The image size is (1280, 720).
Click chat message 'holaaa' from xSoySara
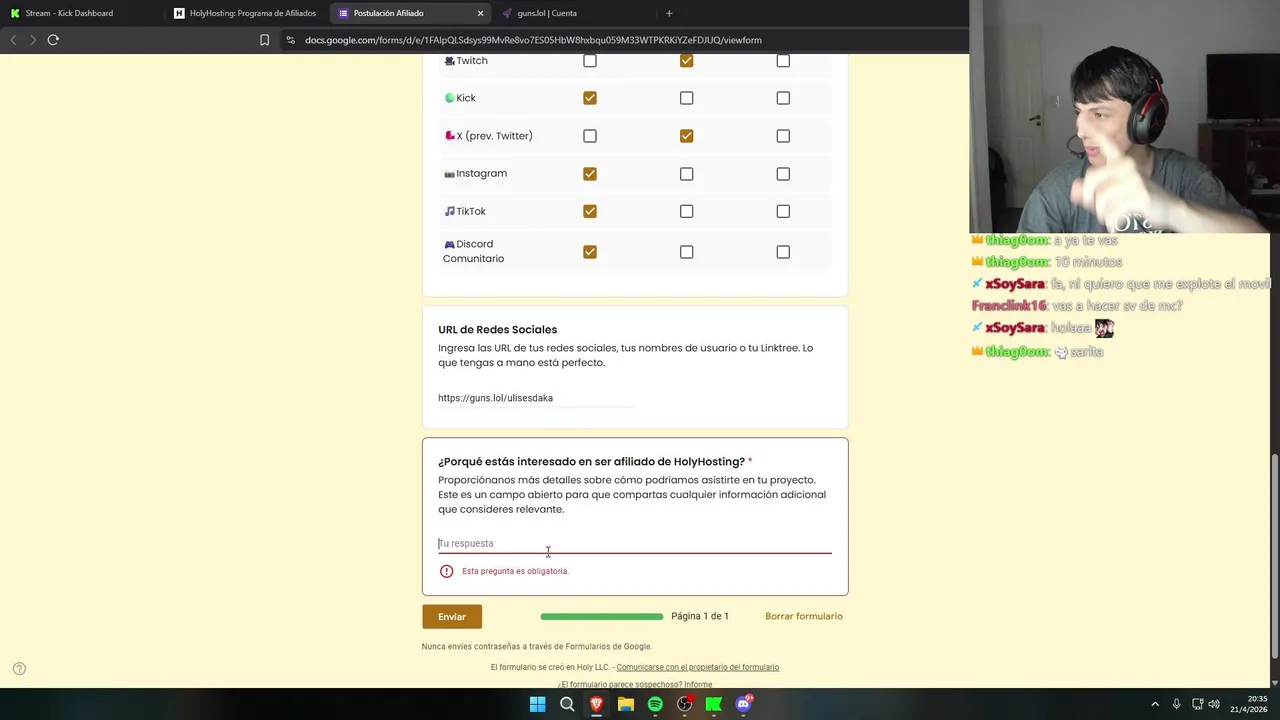point(1071,328)
